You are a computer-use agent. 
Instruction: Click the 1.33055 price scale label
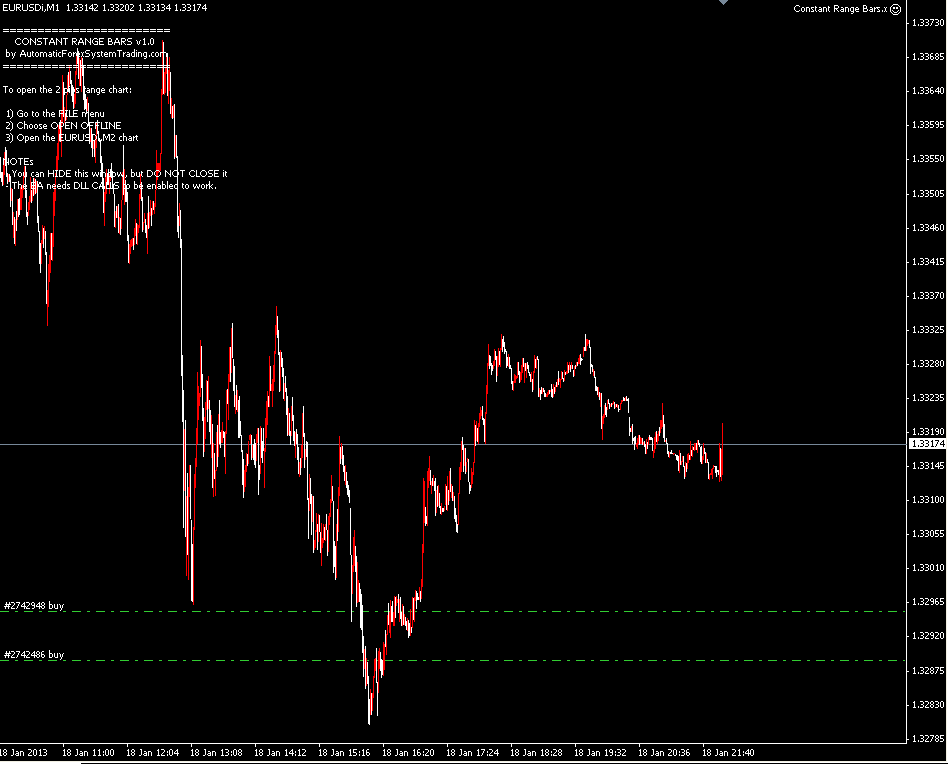tap(928, 534)
